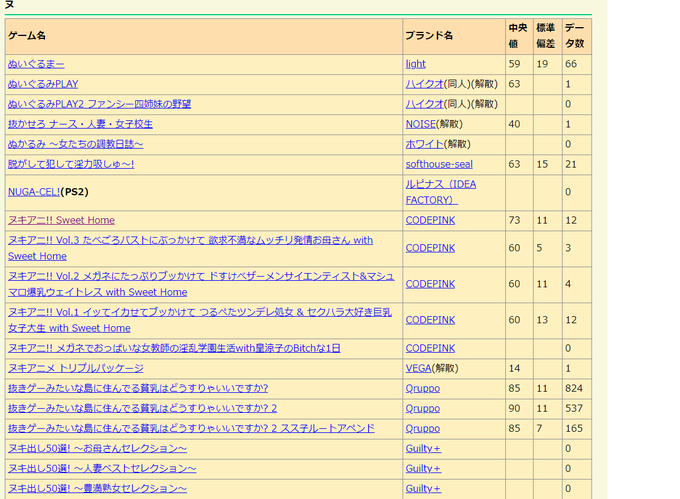680x499 pixels.
Task: Click the softhouse-seal brand link
Action: click(439, 164)
